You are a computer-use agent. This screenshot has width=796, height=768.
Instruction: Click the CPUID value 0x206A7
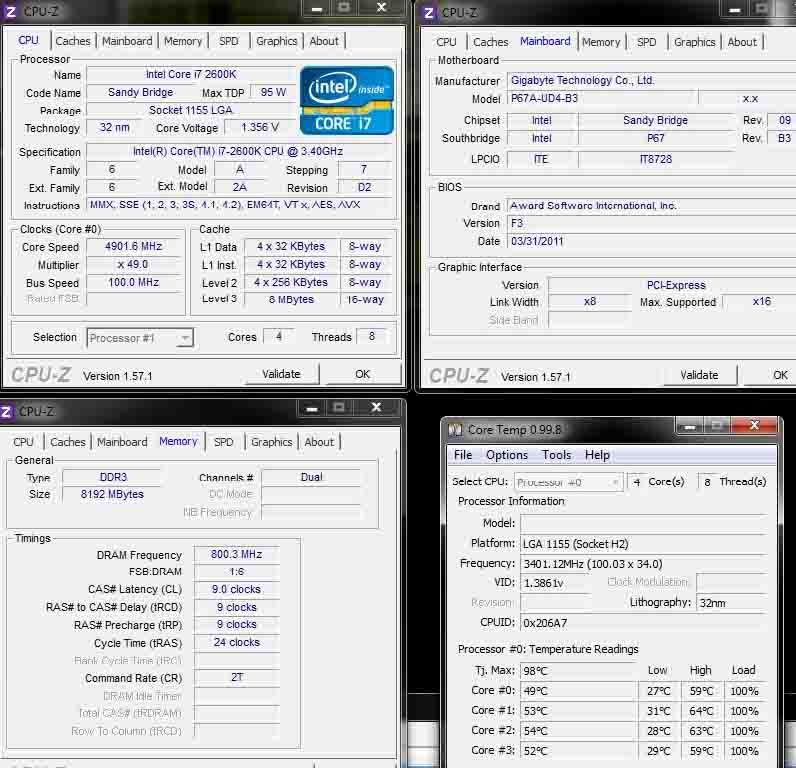coord(644,623)
